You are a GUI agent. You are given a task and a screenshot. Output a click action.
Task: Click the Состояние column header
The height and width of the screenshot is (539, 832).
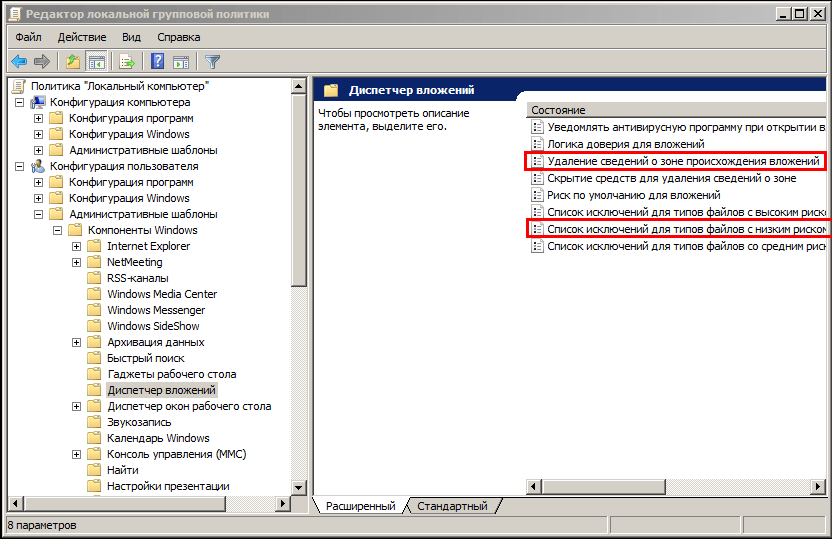[600, 110]
